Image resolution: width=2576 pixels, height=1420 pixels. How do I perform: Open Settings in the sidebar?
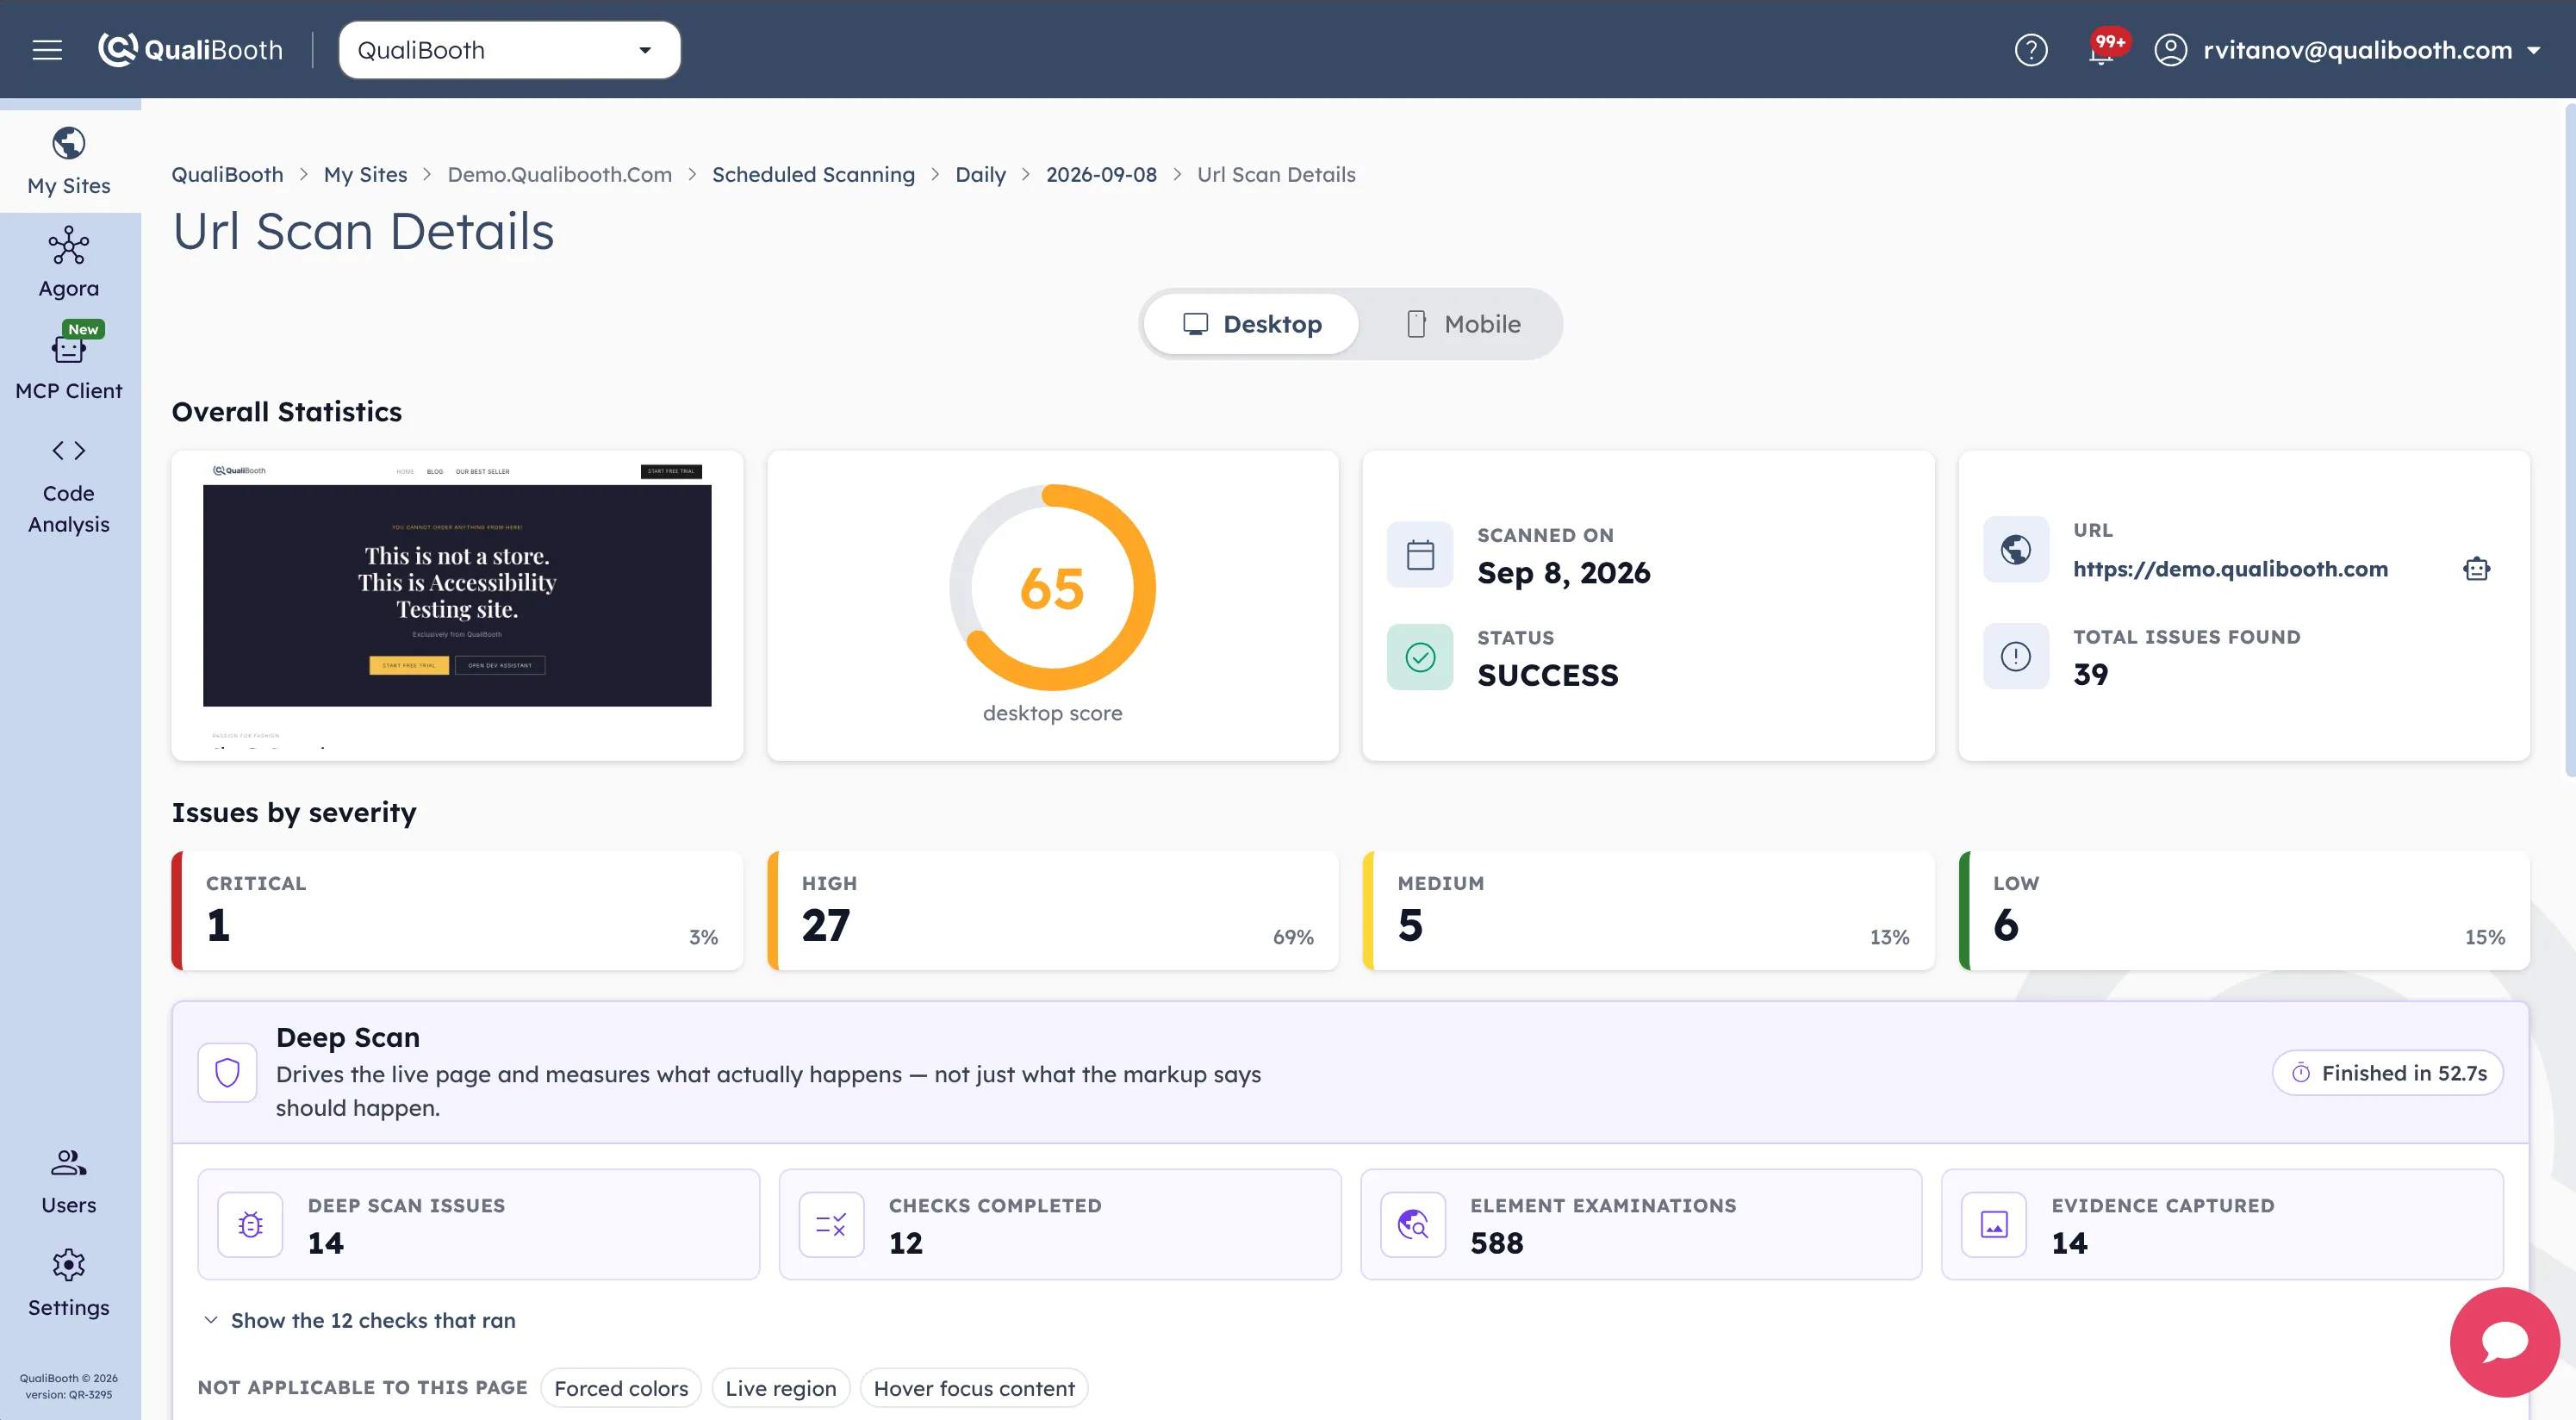click(x=69, y=1283)
